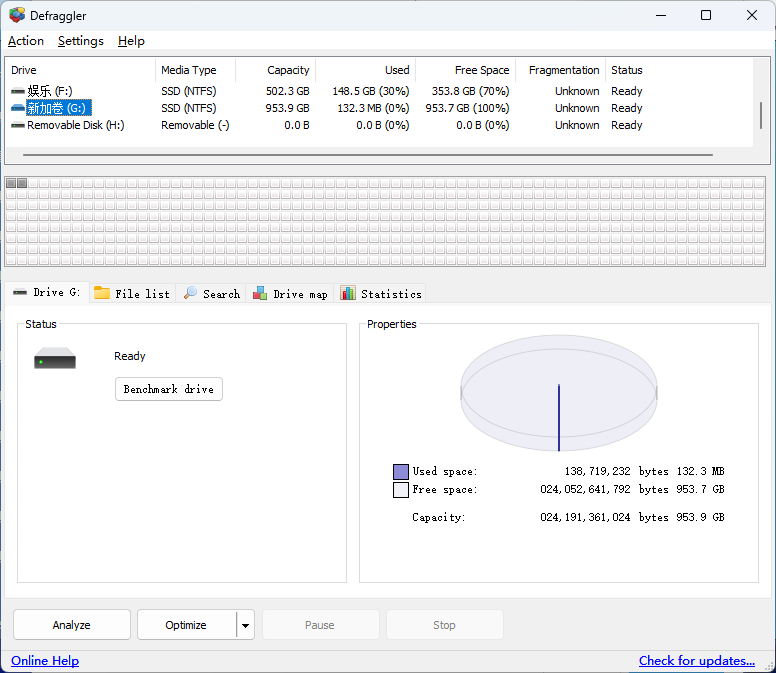Click the Removable Disk (H:) drive icon
The image size is (776, 673).
coord(18,125)
